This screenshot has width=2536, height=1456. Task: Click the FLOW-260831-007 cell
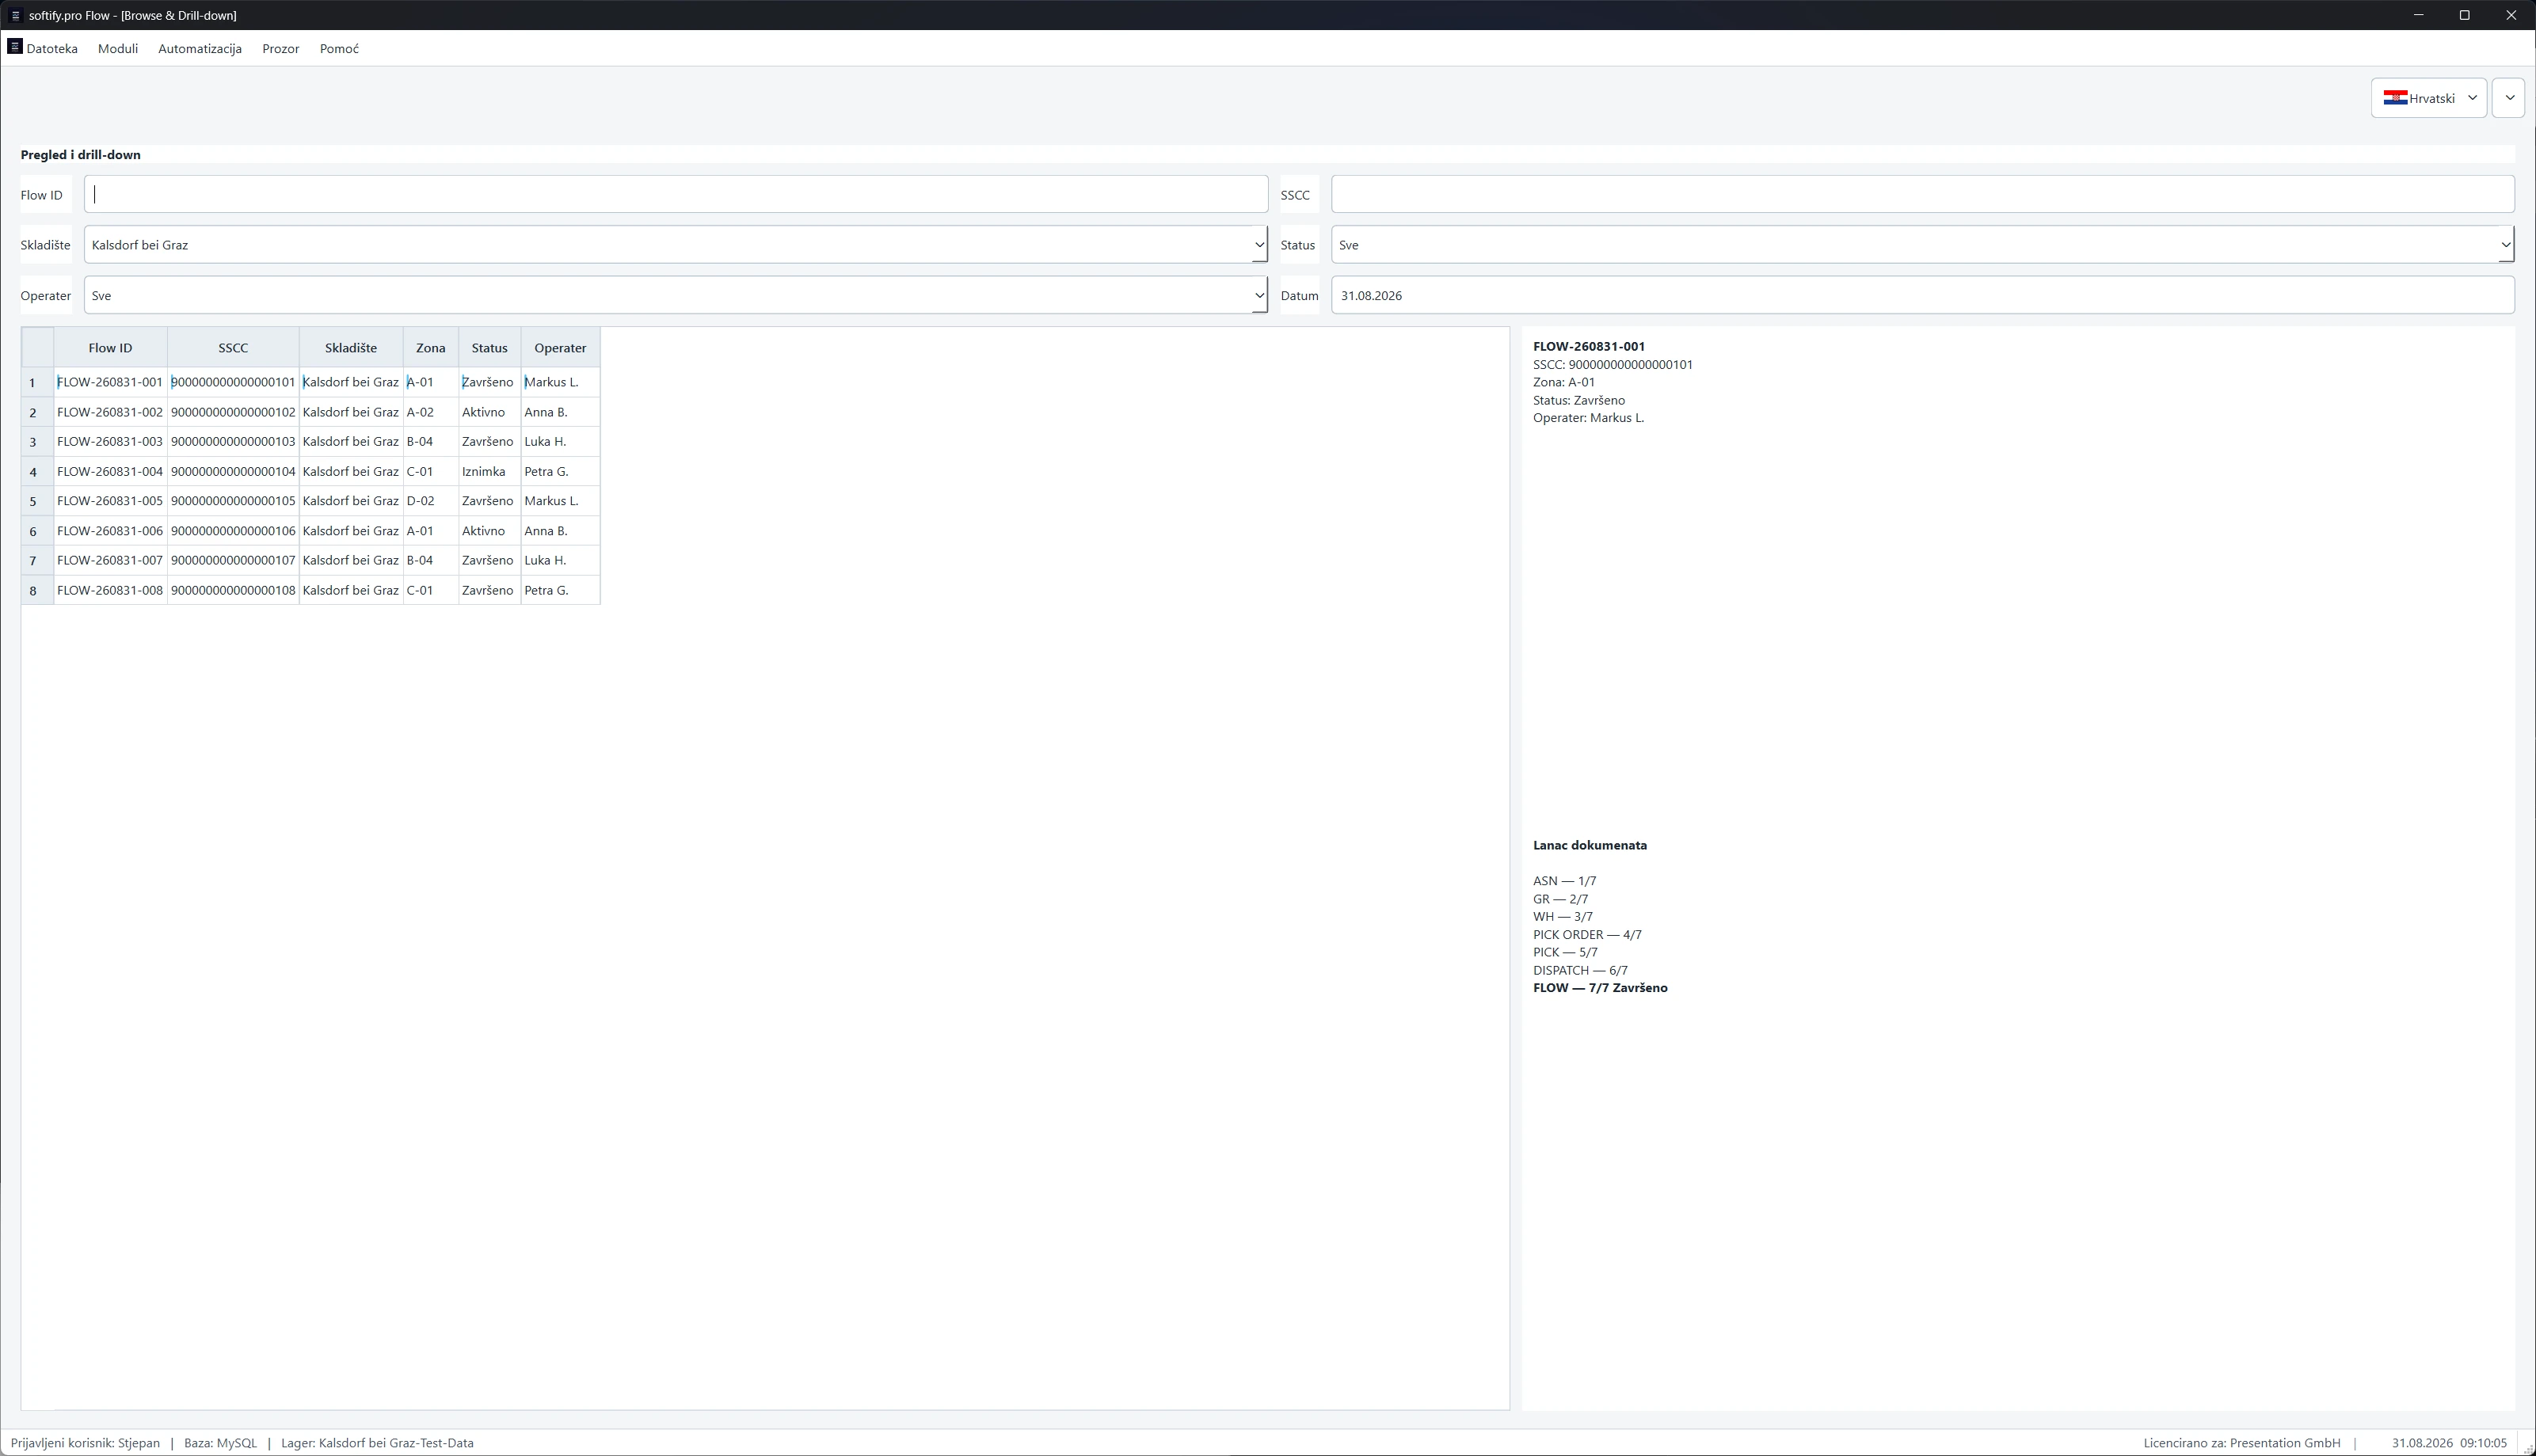coord(110,560)
